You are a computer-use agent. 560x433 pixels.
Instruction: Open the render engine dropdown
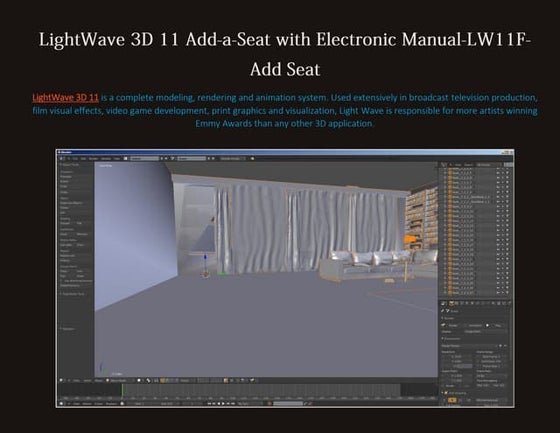[x=233, y=158]
